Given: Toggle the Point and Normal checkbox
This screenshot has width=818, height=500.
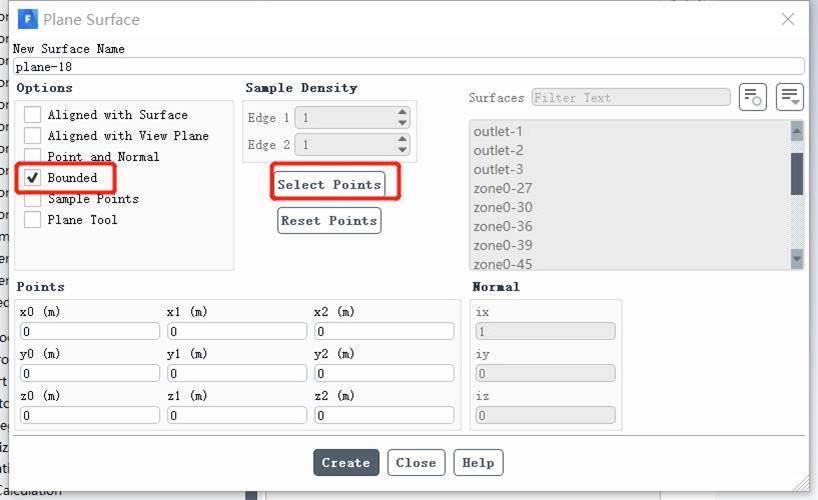Looking at the screenshot, I should [x=32, y=156].
